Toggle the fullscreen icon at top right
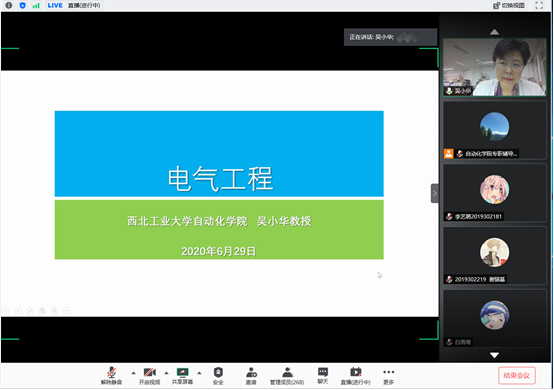 coord(539,5)
